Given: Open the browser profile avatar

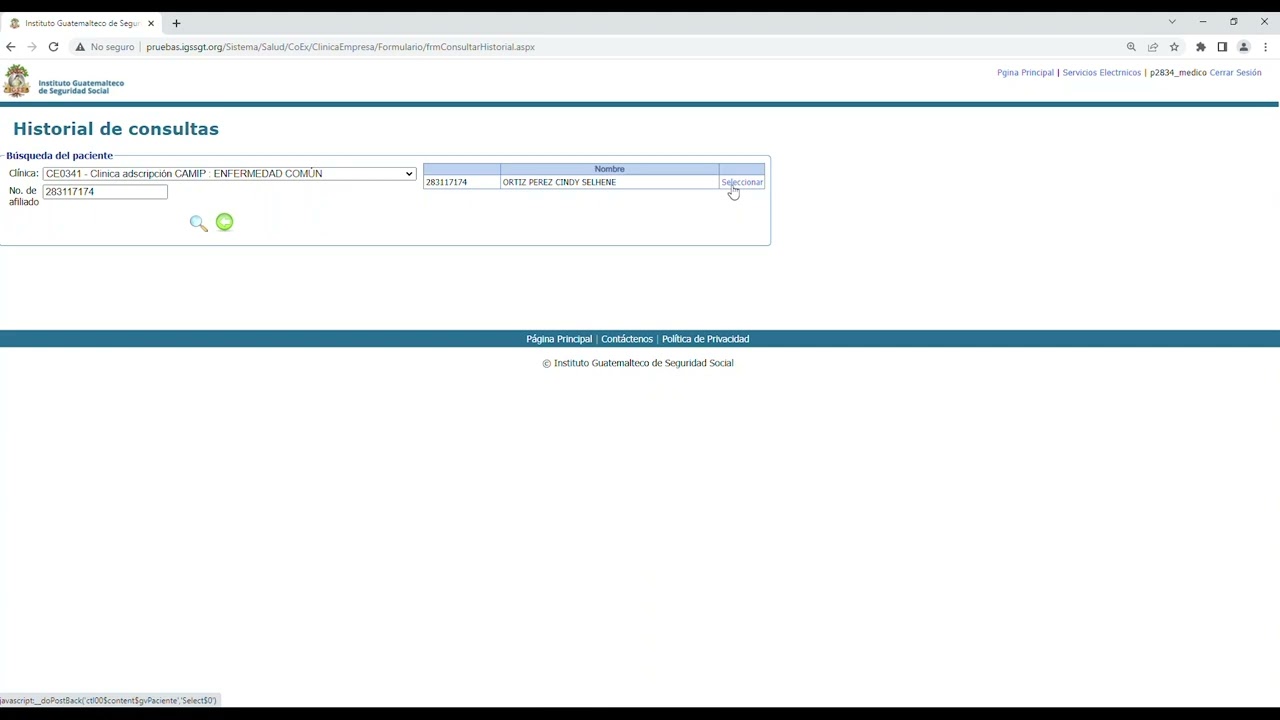Looking at the screenshot, I should (x=1244, y=47).
